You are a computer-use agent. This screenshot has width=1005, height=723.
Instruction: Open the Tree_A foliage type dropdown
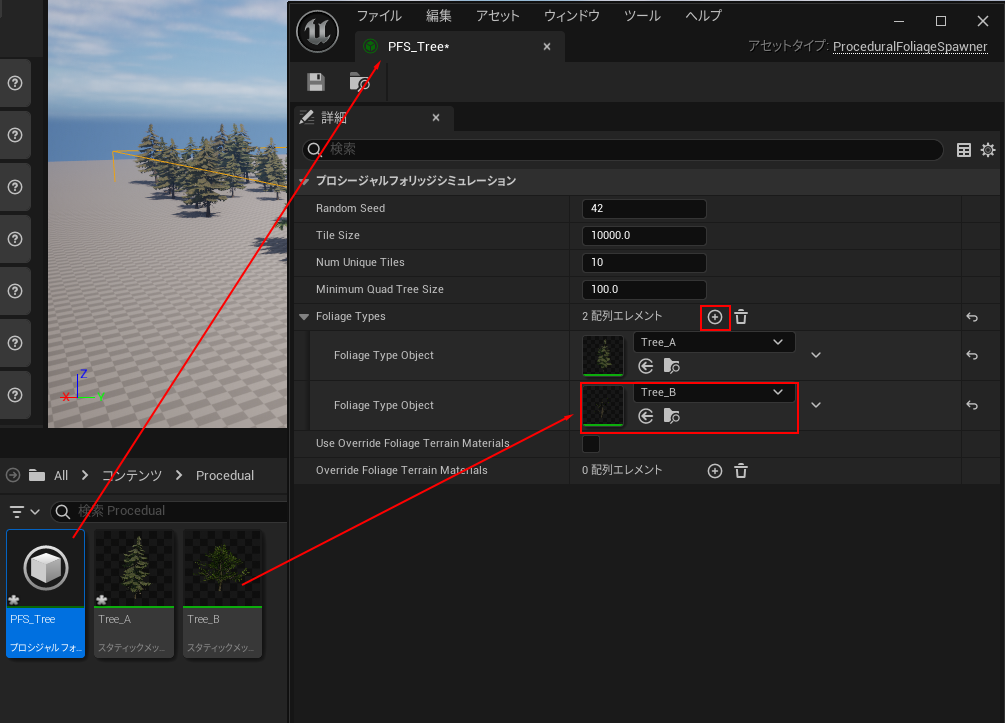[x=714, y=342]
